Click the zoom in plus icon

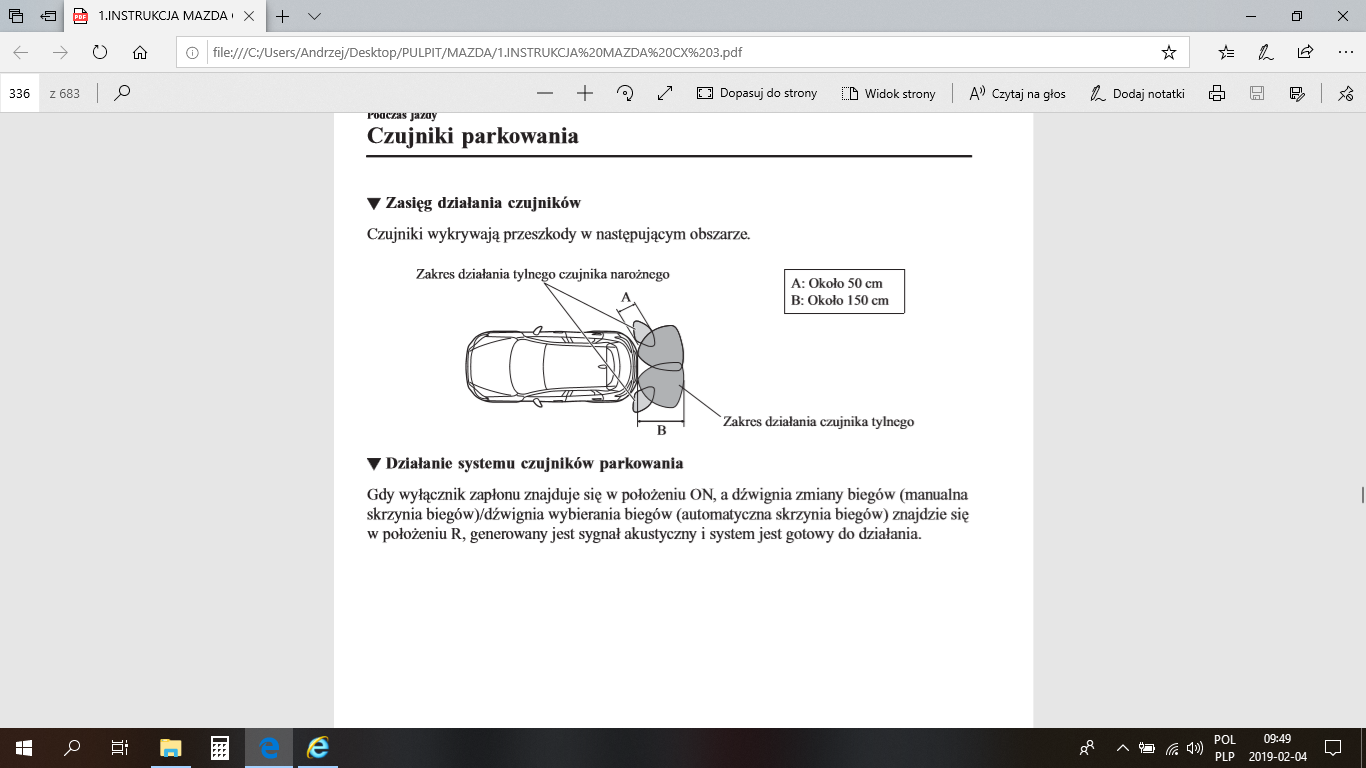pyautogui.click(x=585, y=93)
